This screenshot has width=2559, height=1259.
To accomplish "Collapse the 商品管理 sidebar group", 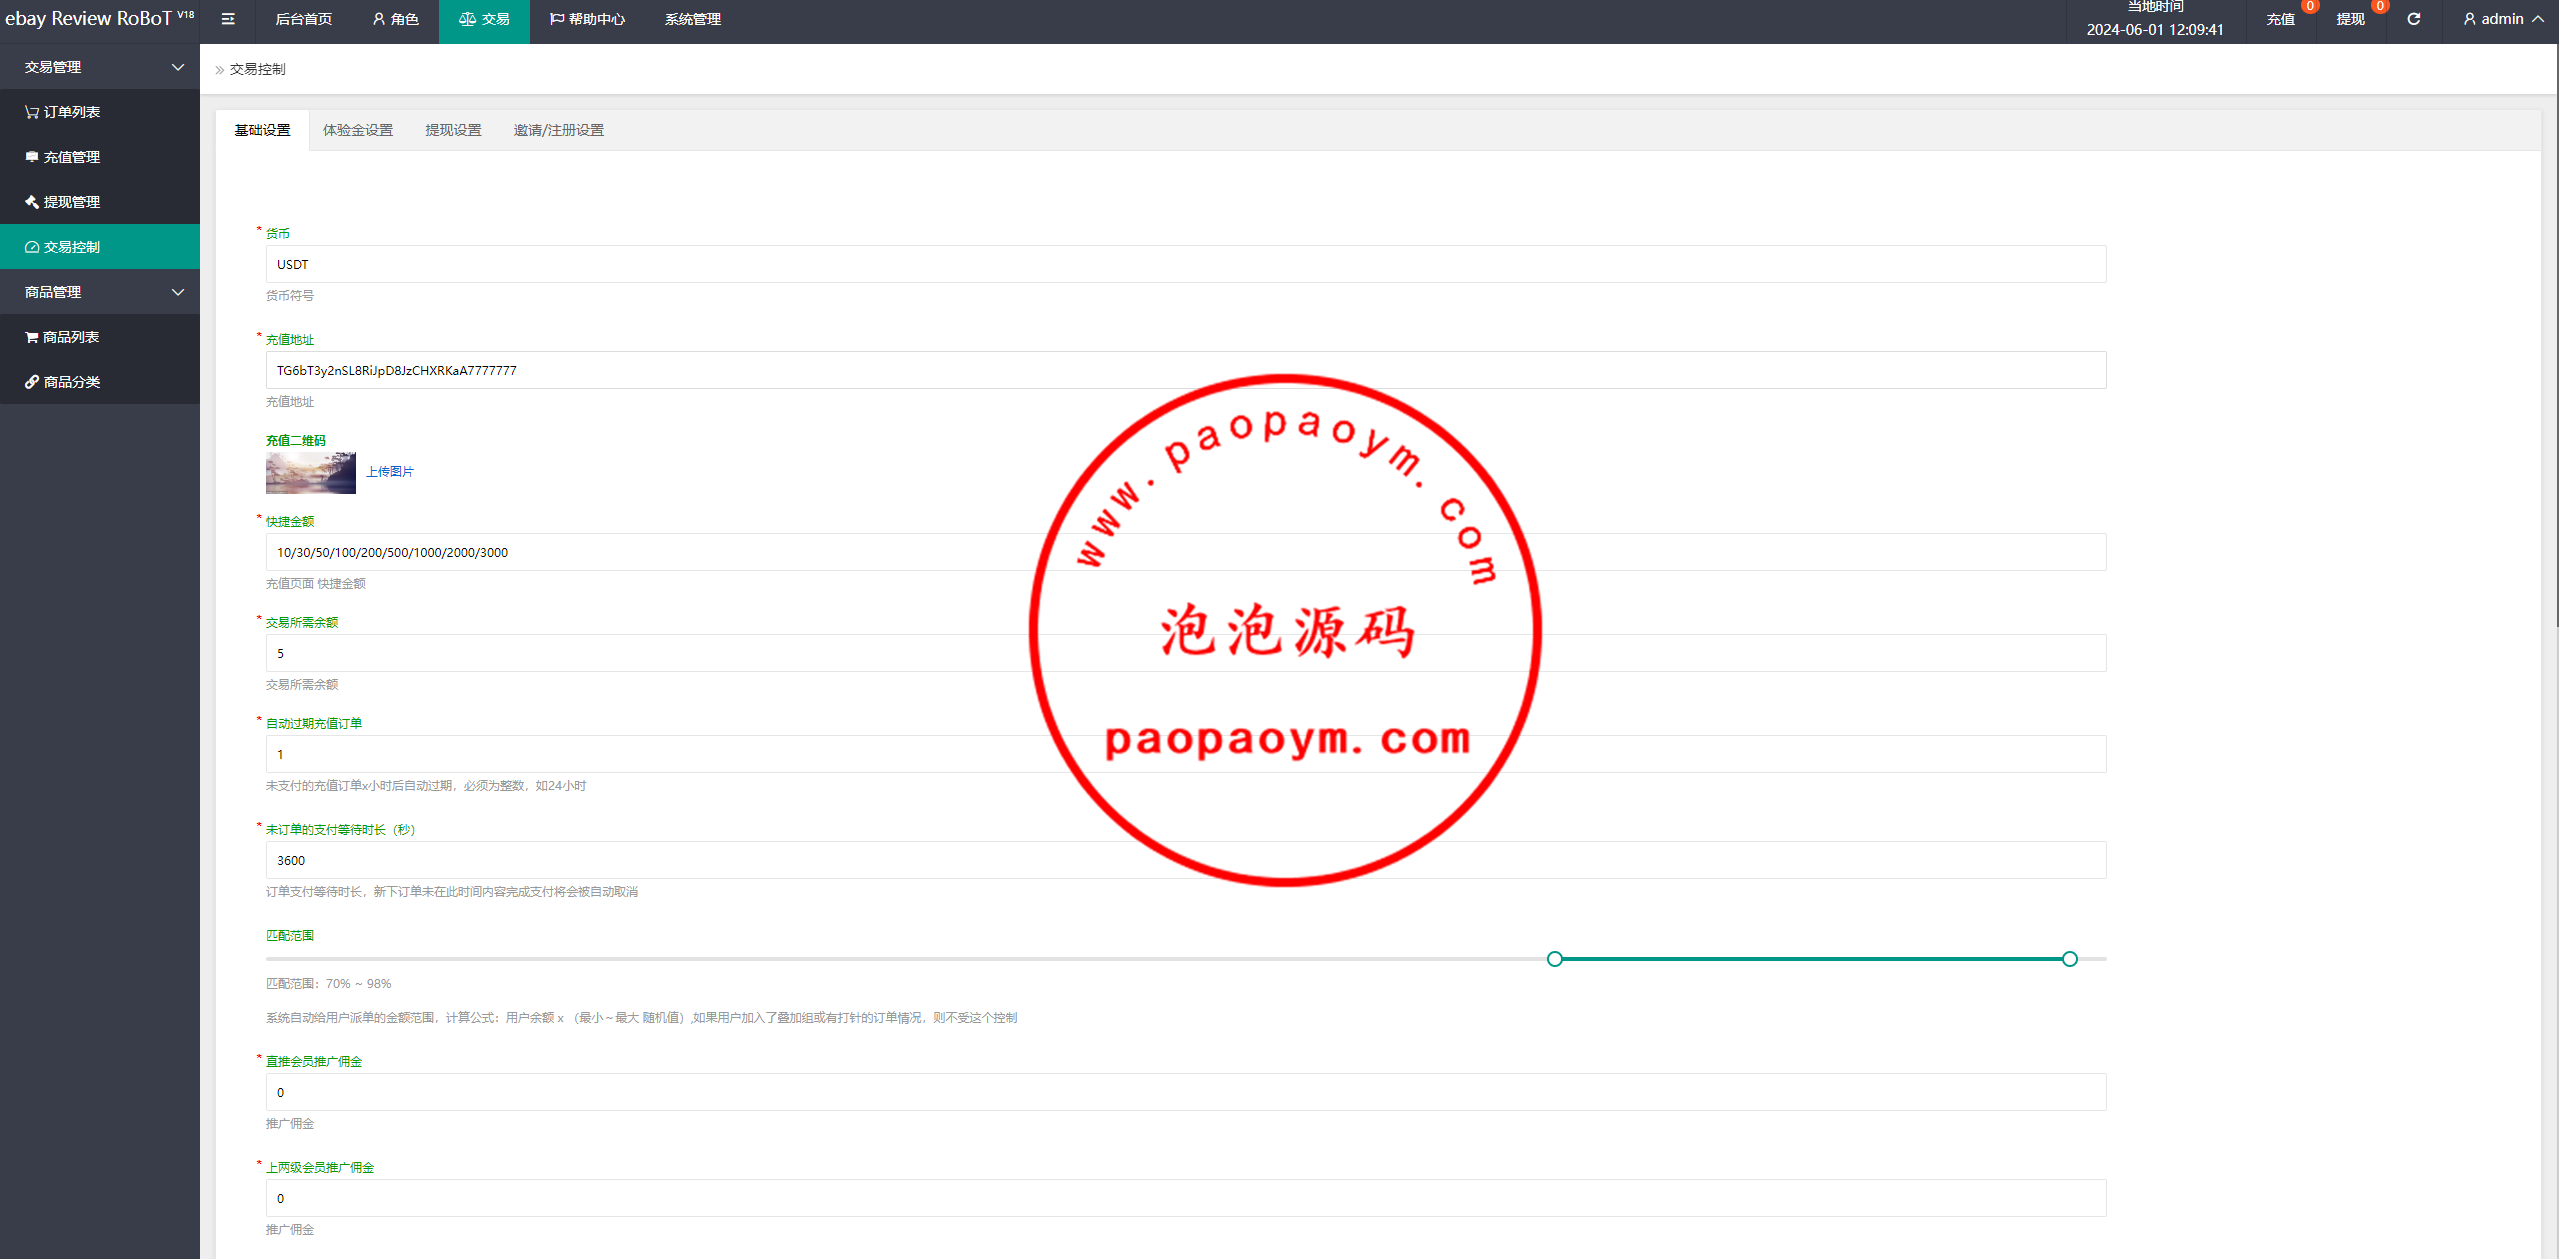I will tap(100, 292).
